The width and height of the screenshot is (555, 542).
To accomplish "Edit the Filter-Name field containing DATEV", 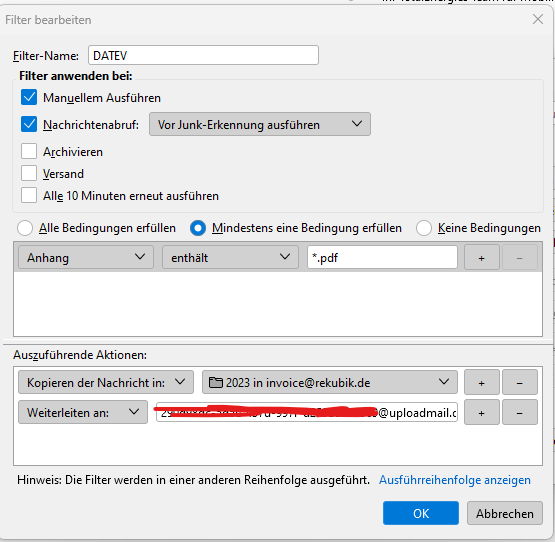I will [203, 55].
